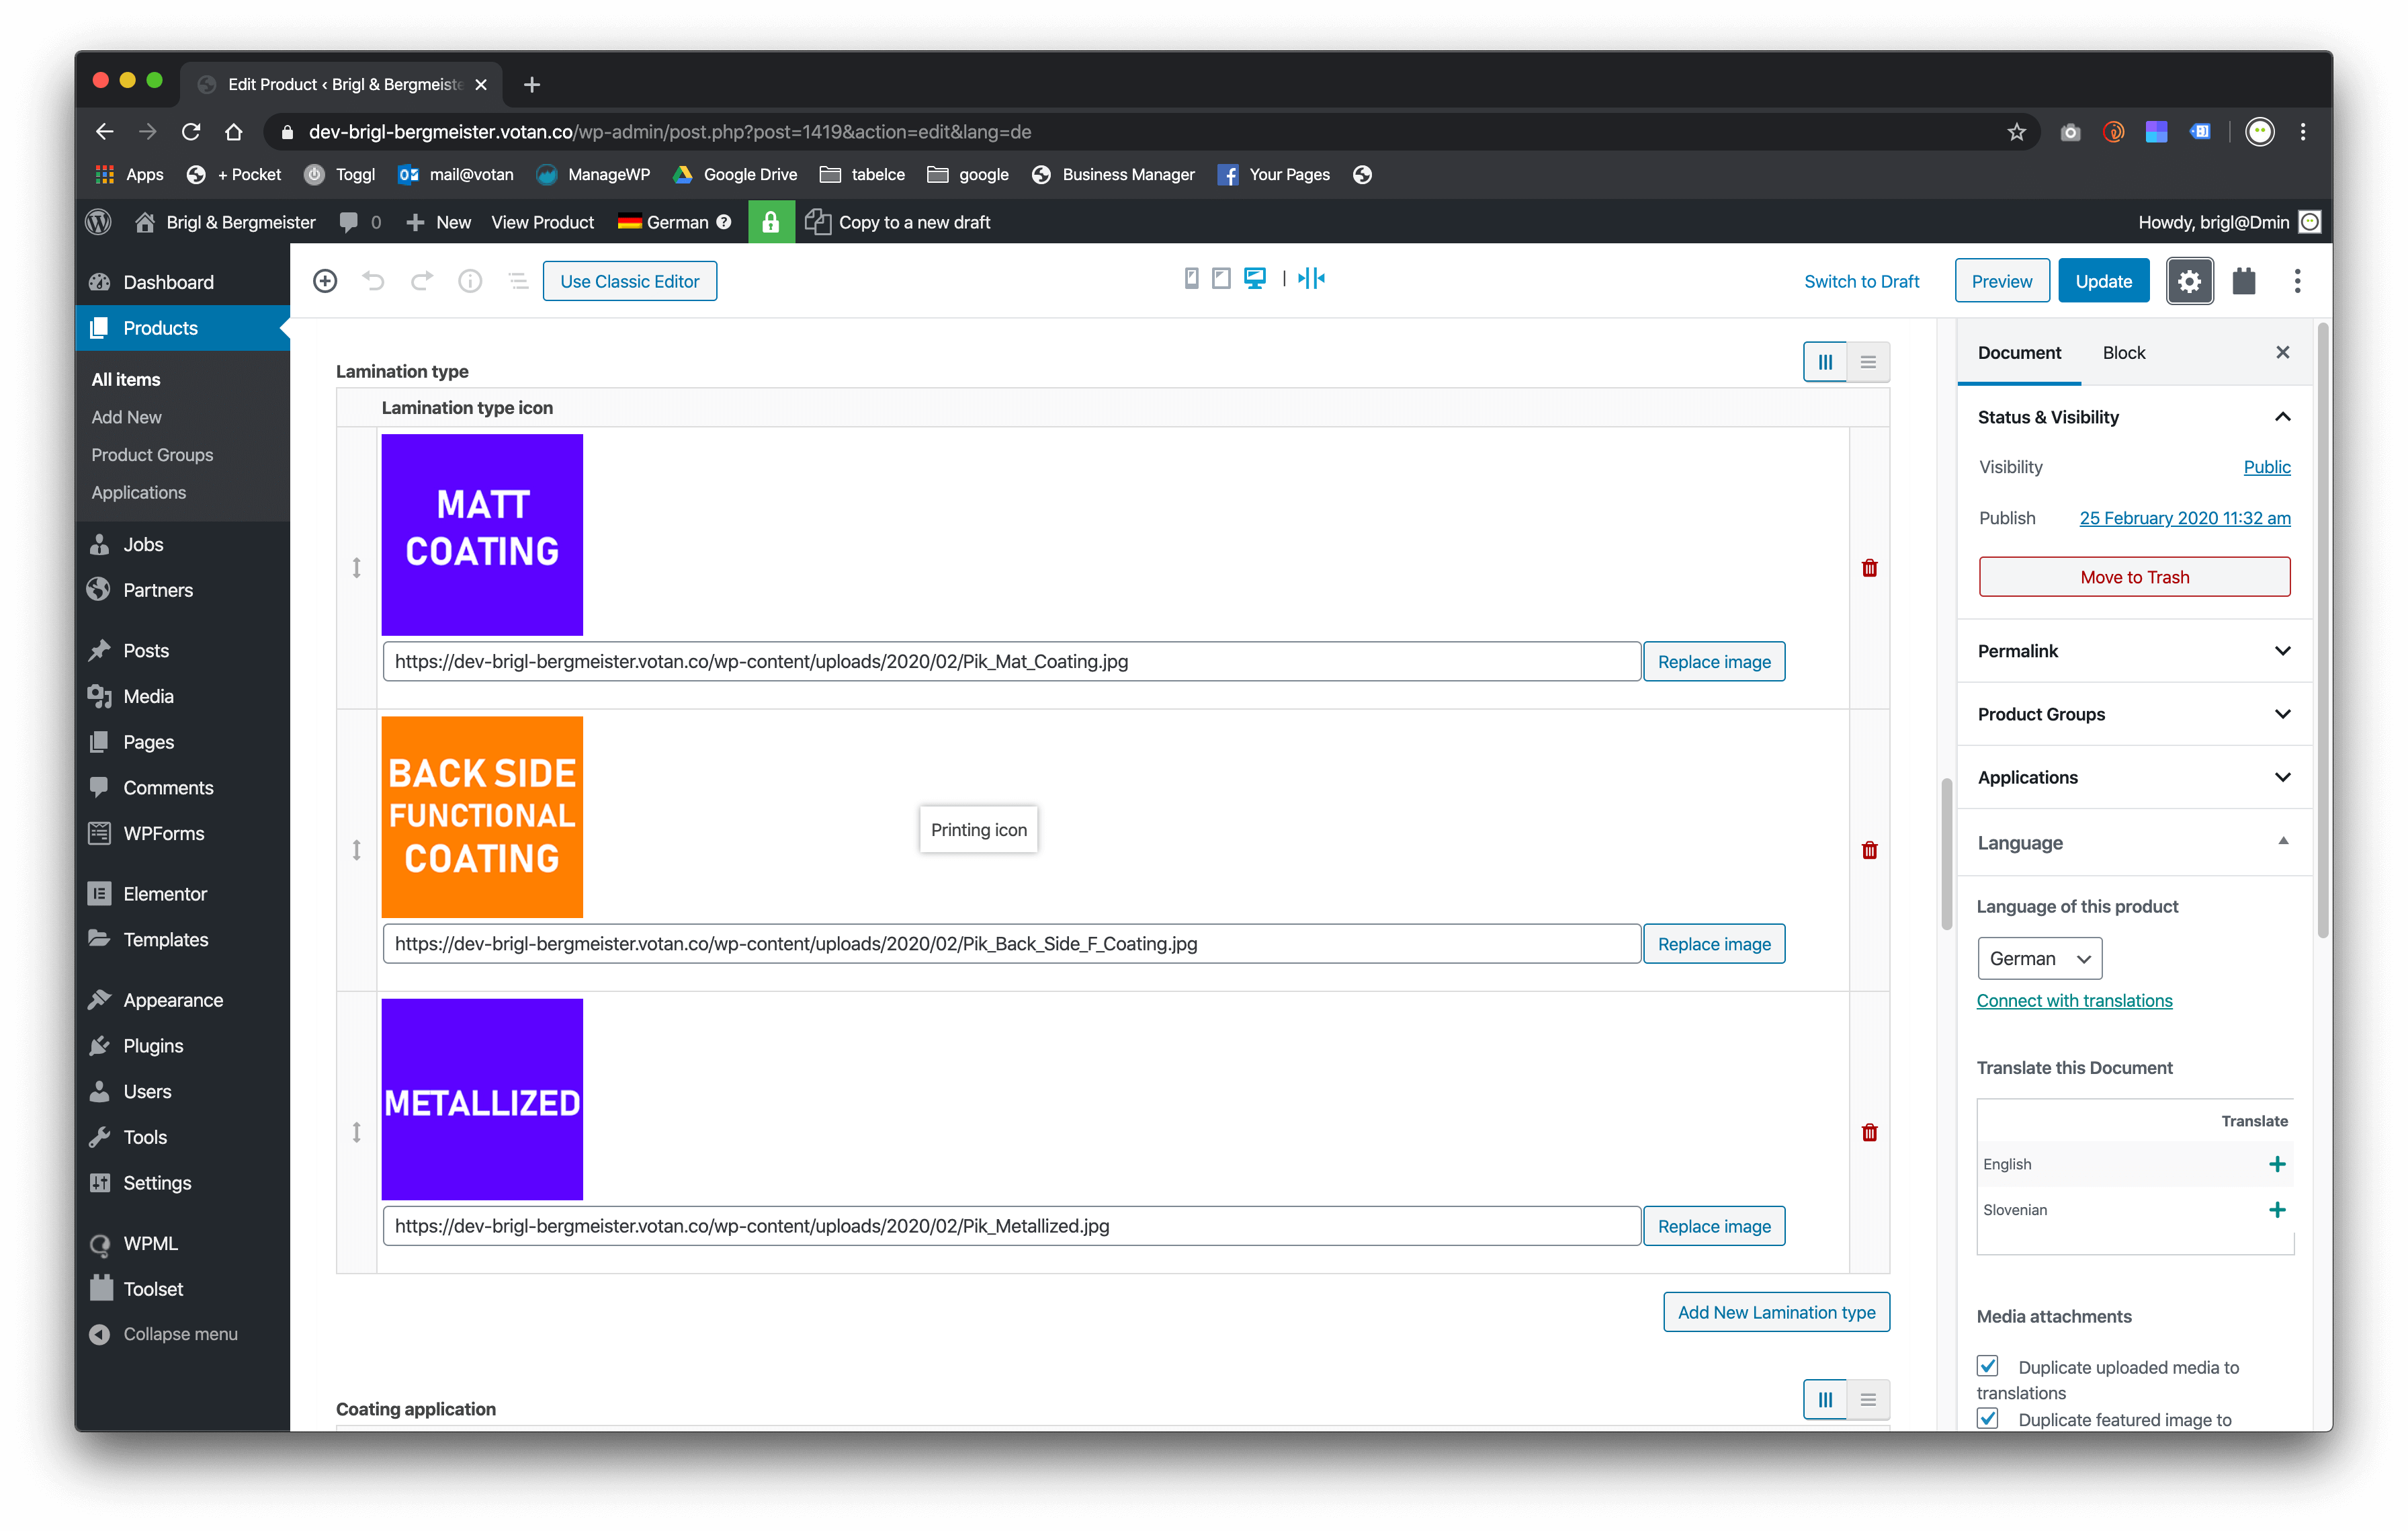The image size is (2408, 1531).
Task: Replace image for Matt Coating
Action: pos(1713,662)
